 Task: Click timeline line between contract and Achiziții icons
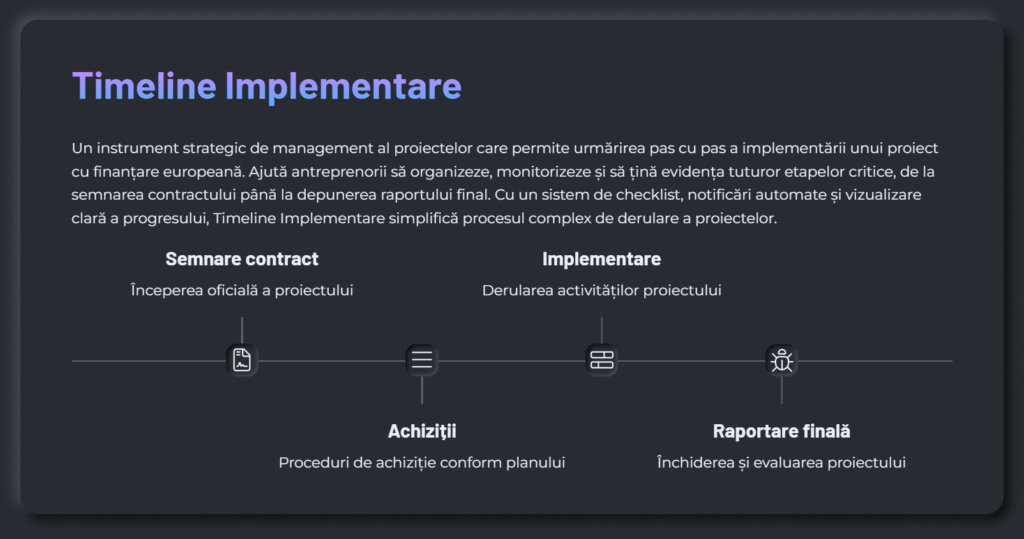(x=332, y=360)
